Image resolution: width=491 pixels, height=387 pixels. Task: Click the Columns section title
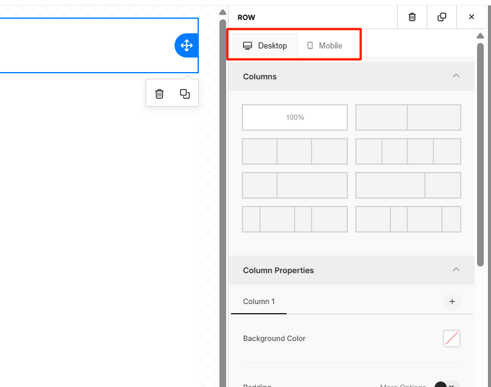tap(260, 77)
